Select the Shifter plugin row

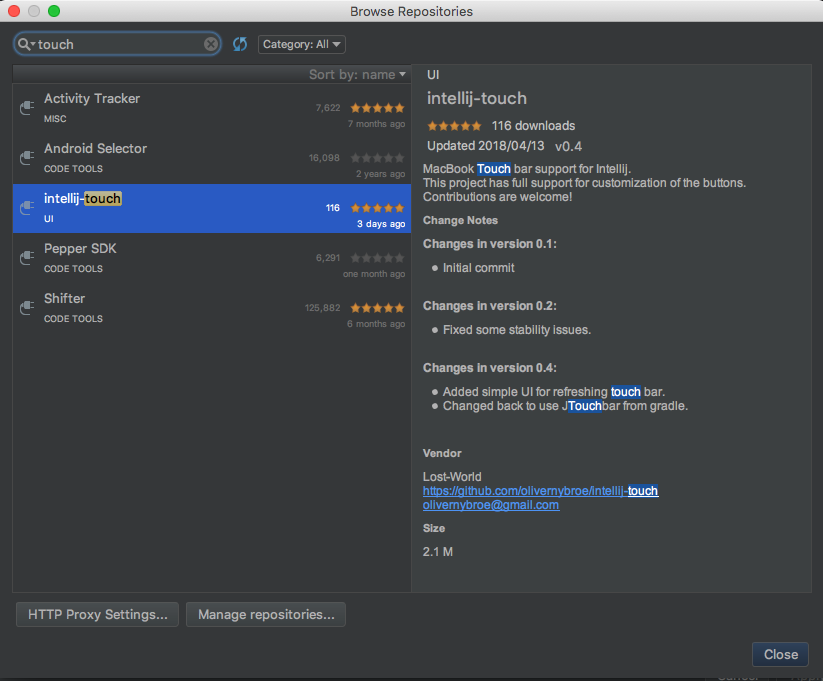[x=212, y=308]
